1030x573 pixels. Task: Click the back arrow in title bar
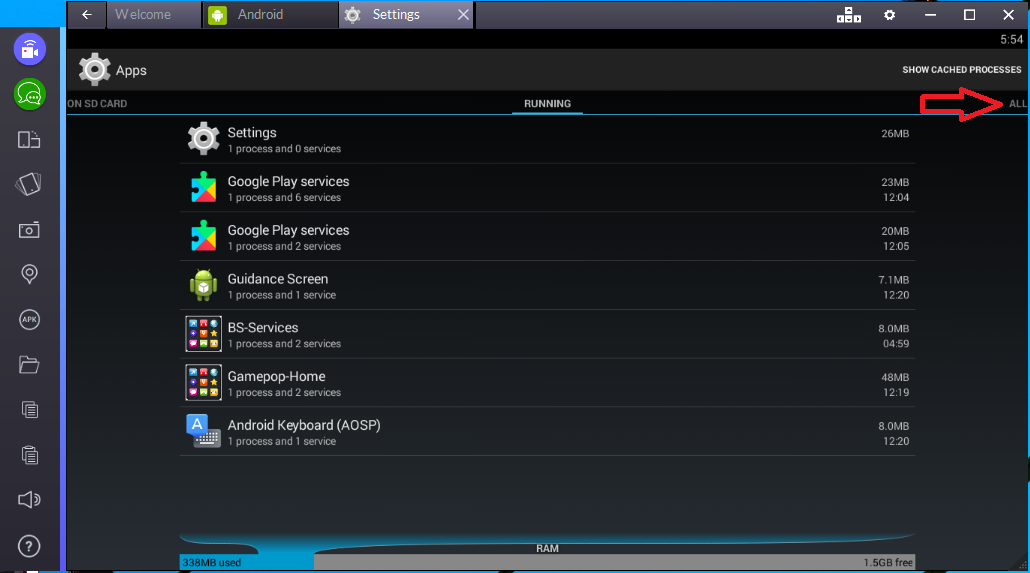87,14
